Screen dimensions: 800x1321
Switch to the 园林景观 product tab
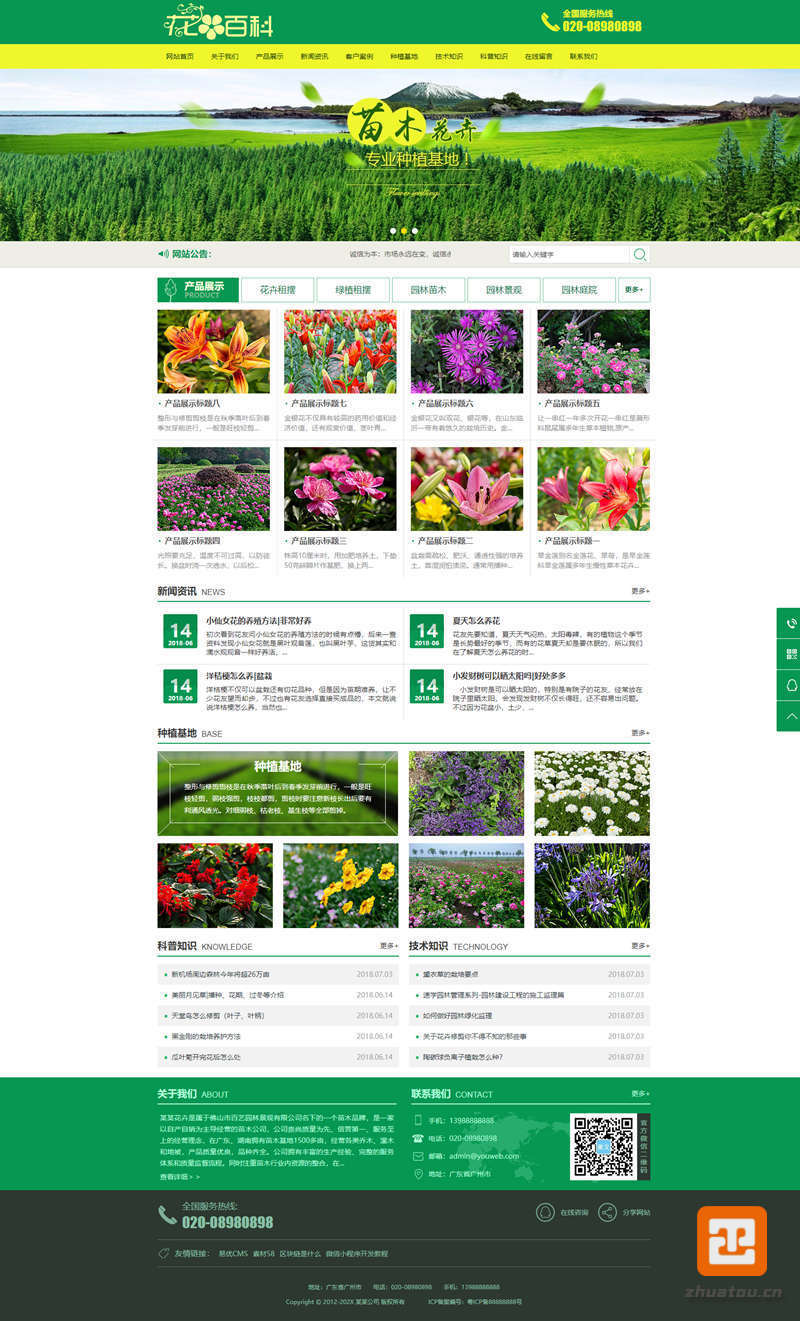(x=504, y=290)
